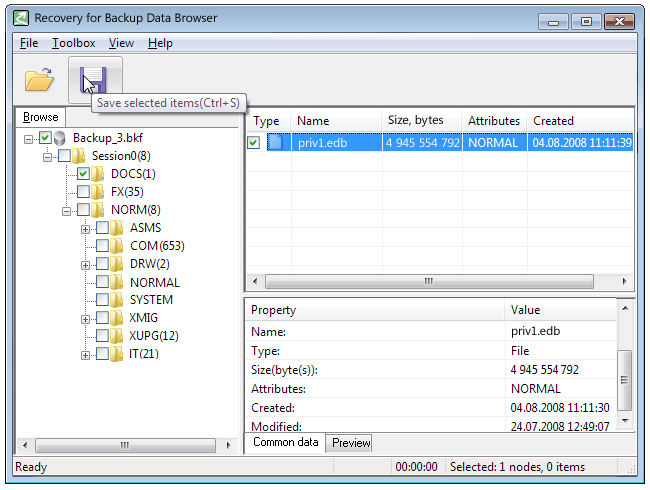The width and height of the screenshot is (650, 490).
Task: Switch to the Preview tab
Action: tap(351, 443)
